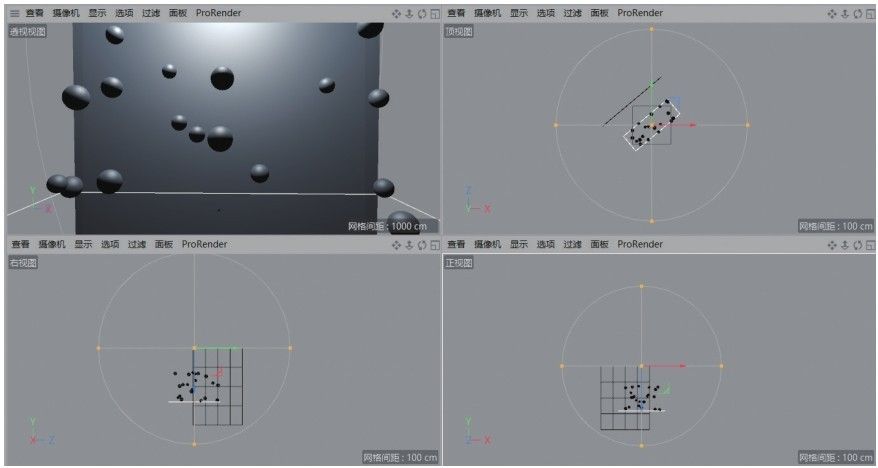This screenshot has height=468, width=878.
Task: Toggle maximize icon of the front view
Action: pyautogui.click(x=870, y=245)
